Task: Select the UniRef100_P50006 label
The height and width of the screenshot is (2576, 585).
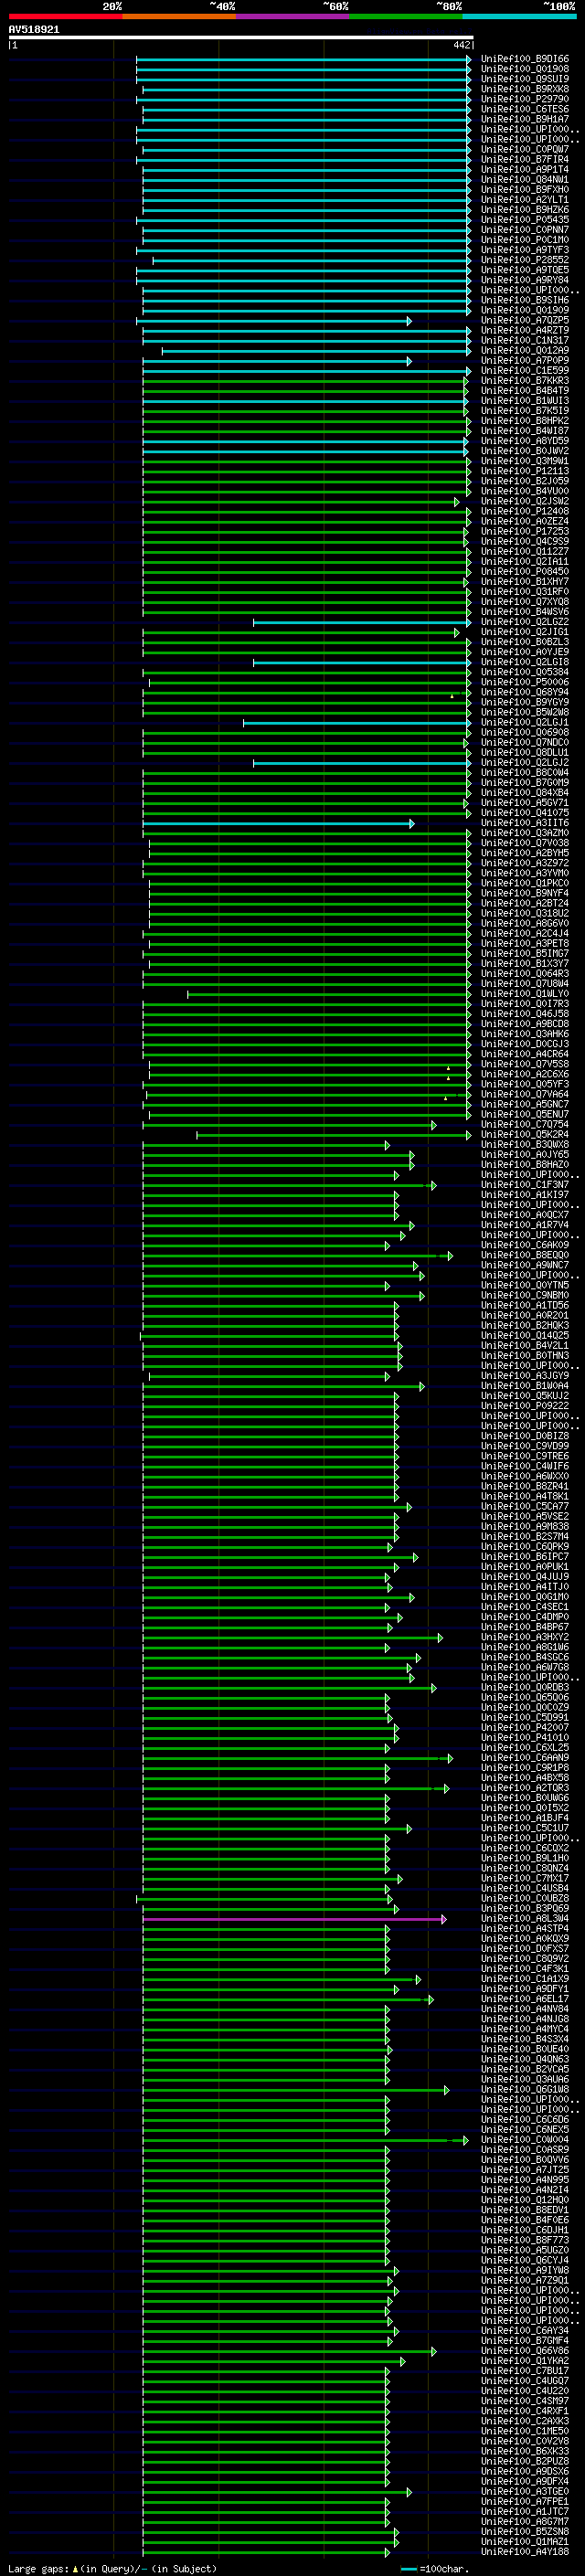Action: click(525, 682)
